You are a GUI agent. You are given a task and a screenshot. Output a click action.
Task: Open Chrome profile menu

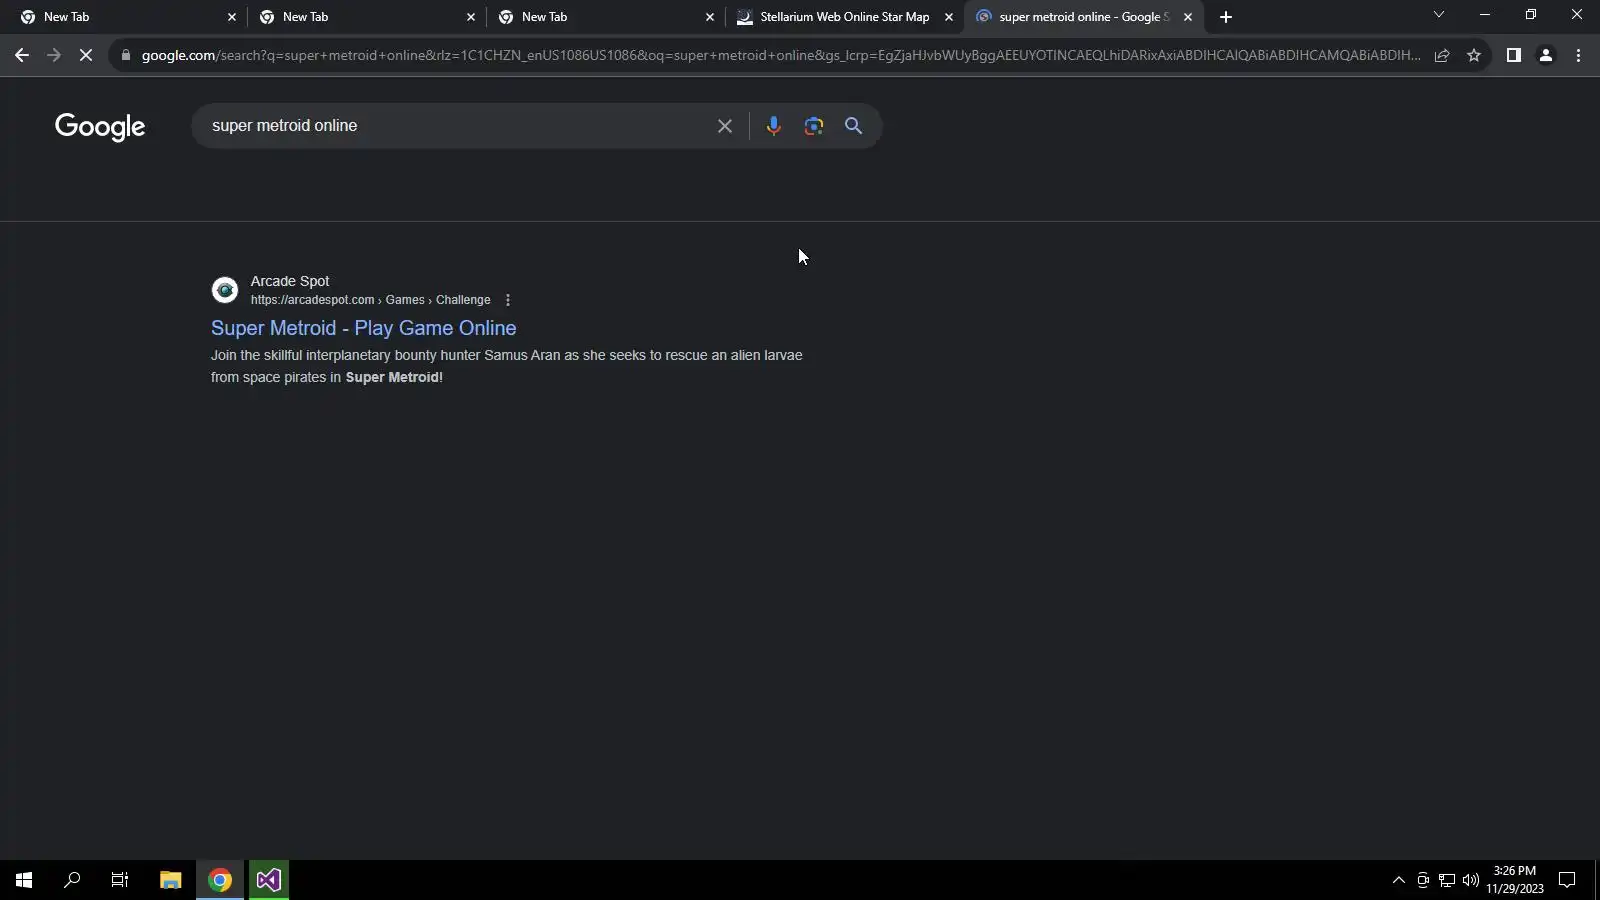1546,56
